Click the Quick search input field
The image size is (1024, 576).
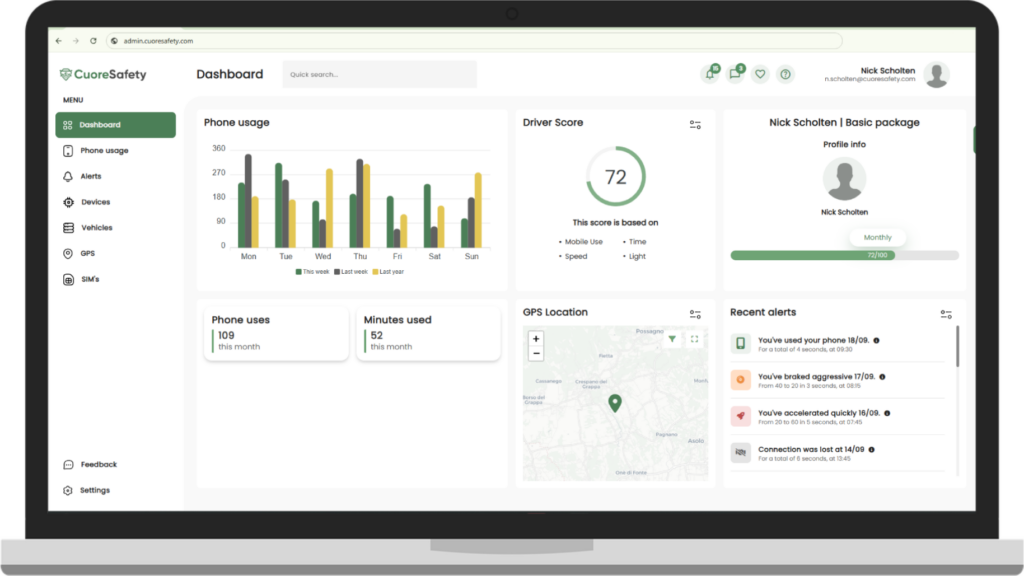click(x=379, y=75)
